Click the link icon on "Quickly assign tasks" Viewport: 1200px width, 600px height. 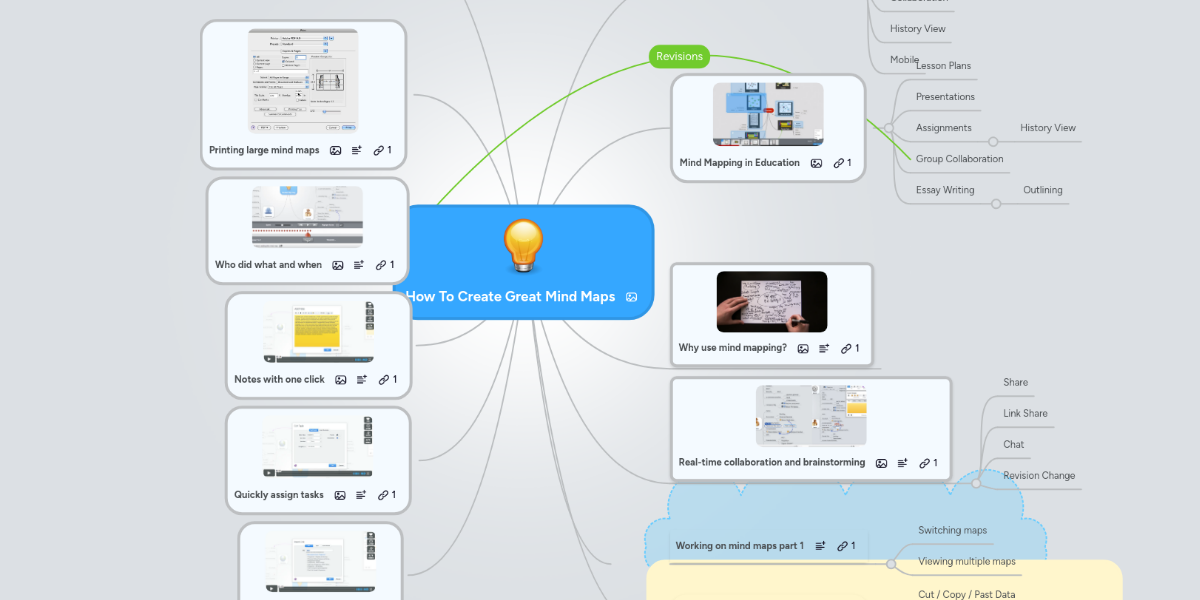coord(383,494)
